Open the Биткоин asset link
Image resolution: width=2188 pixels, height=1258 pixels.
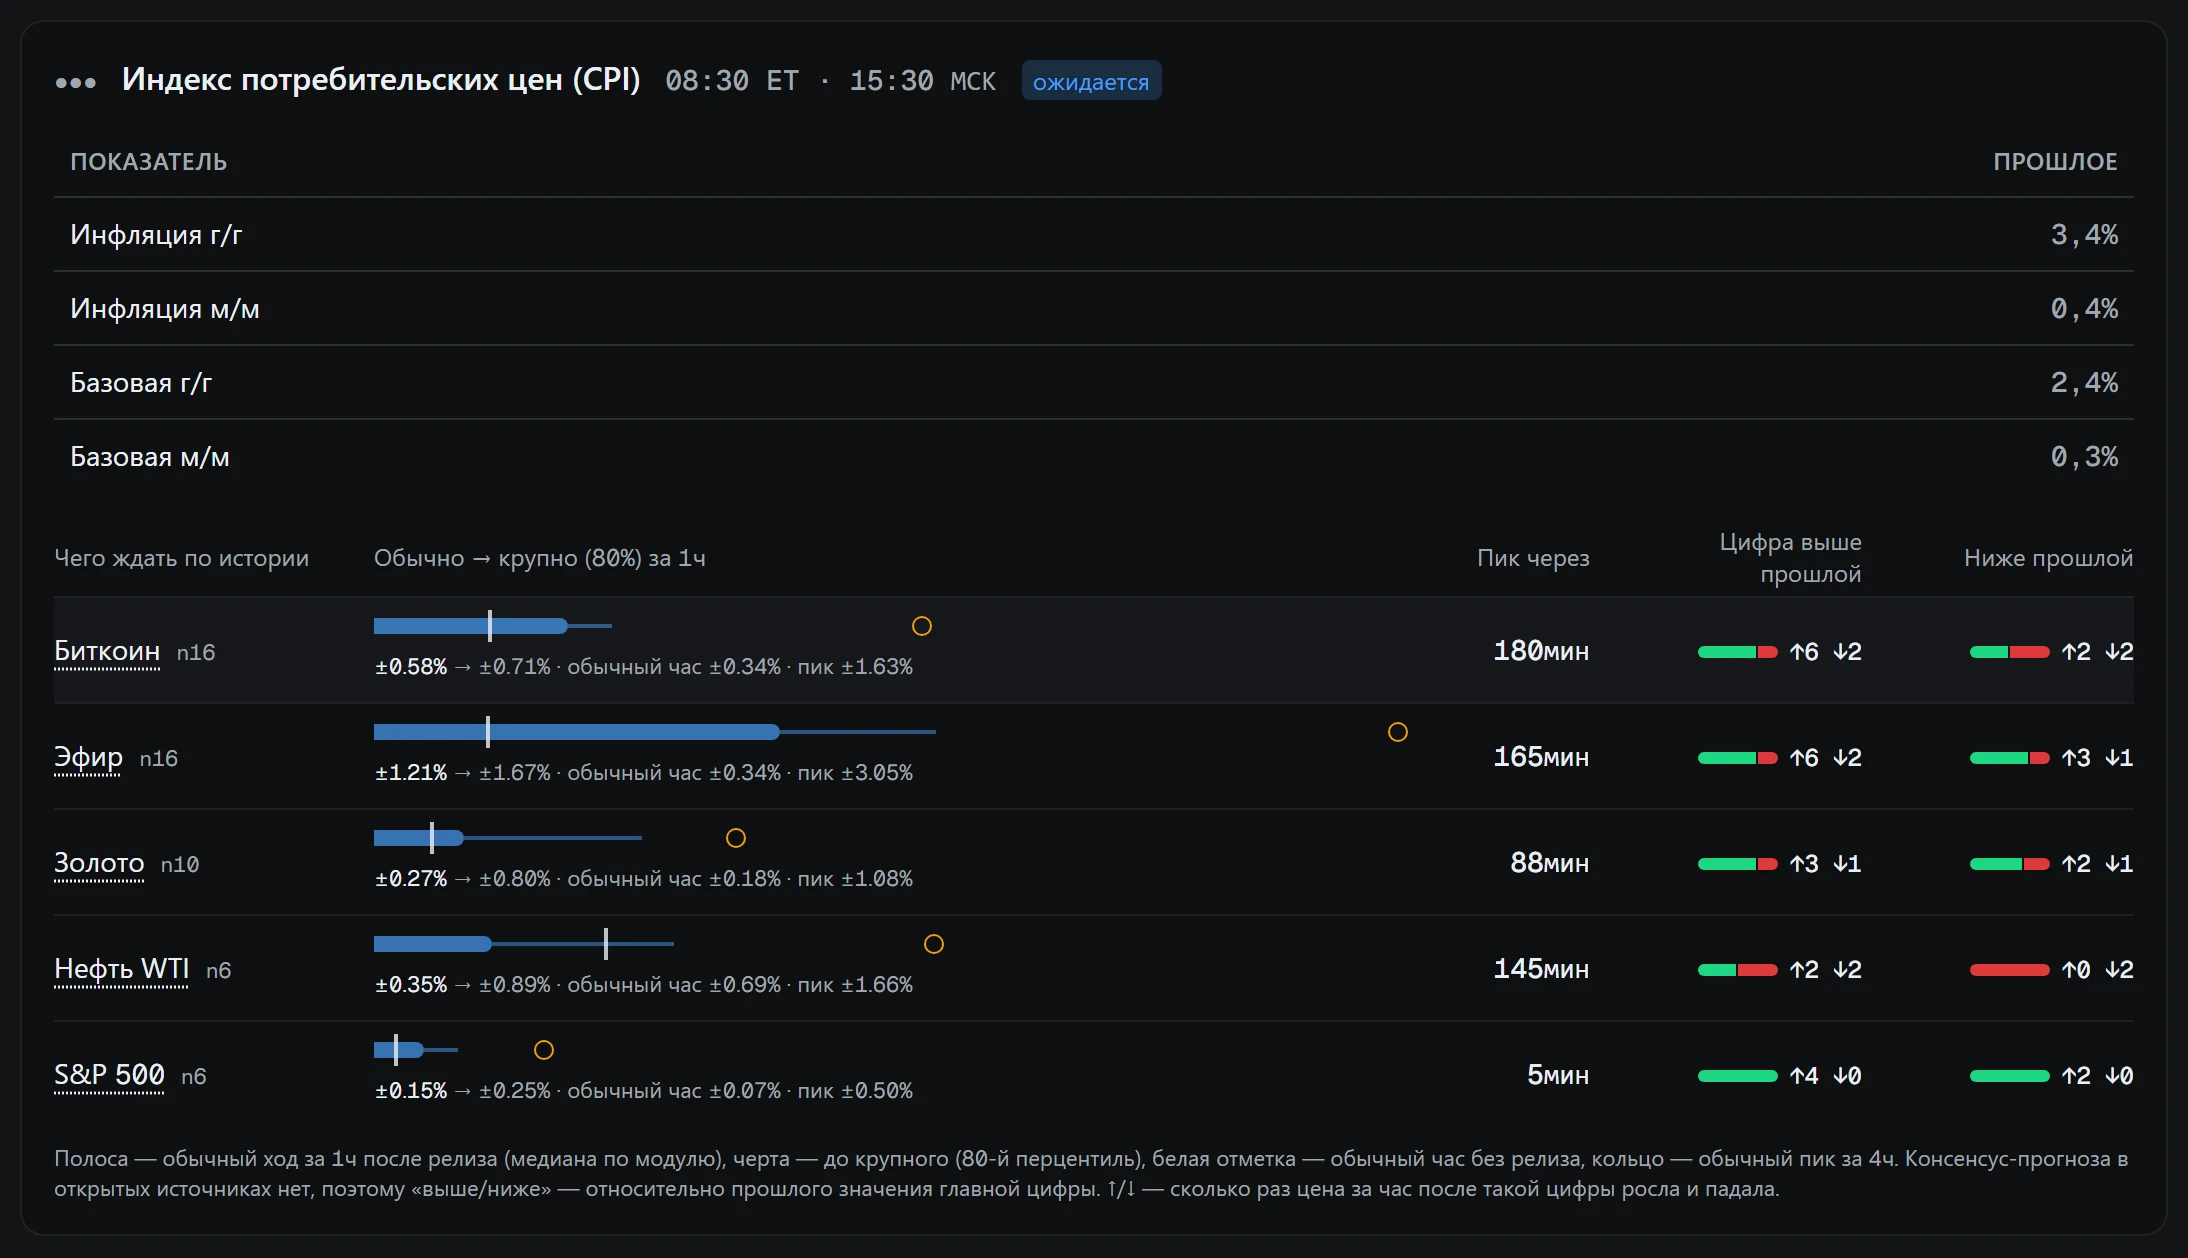click(x=107, y=651)
